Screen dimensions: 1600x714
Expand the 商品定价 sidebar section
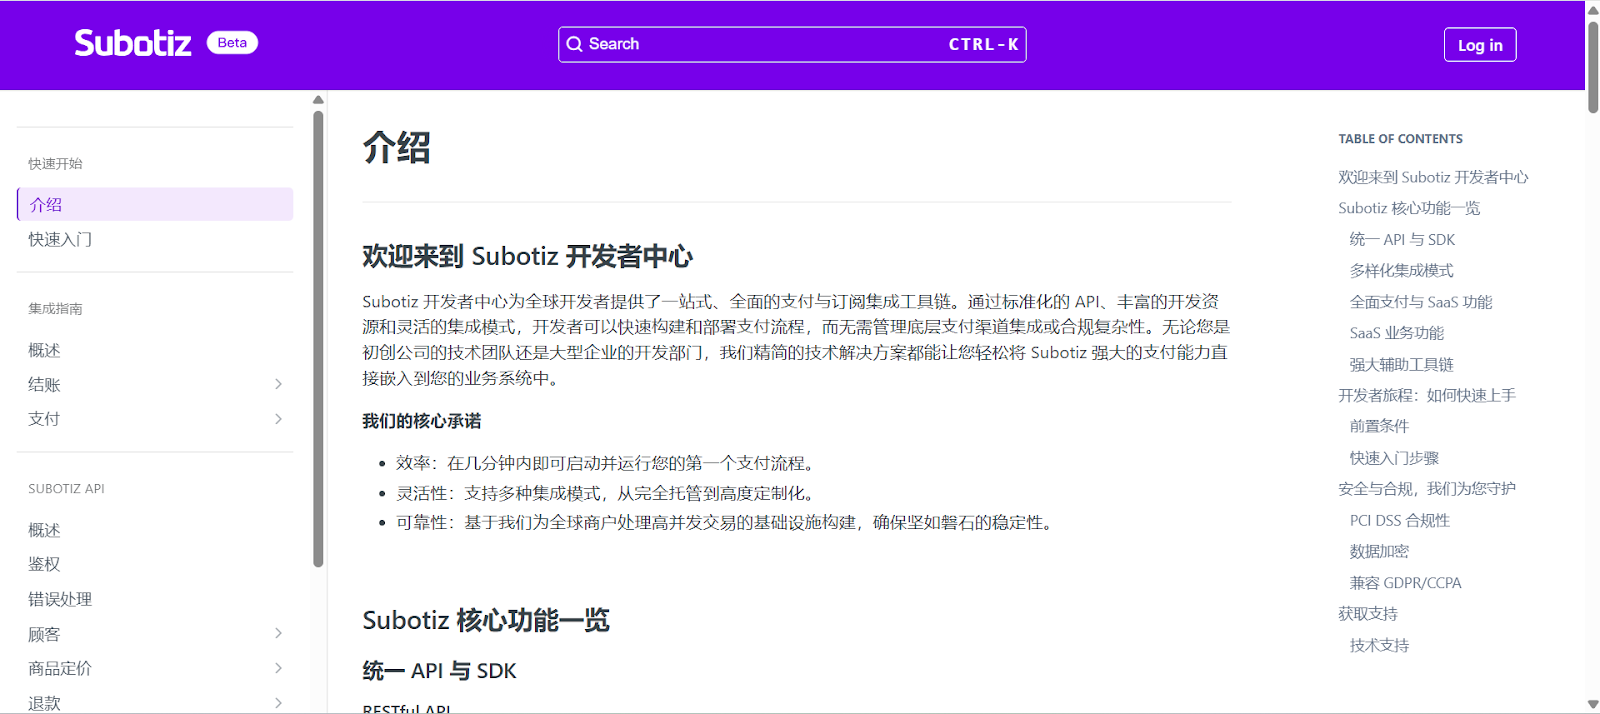[278, 668]
